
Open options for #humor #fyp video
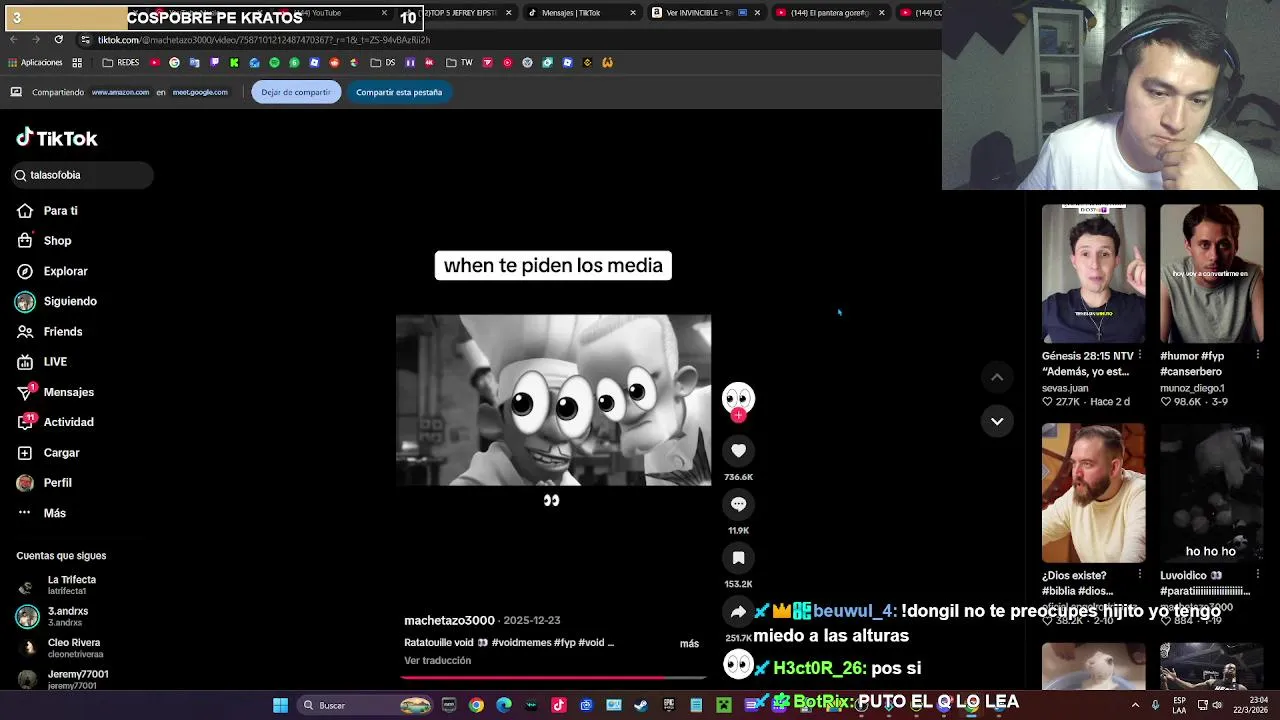[x=1258, y=355]
